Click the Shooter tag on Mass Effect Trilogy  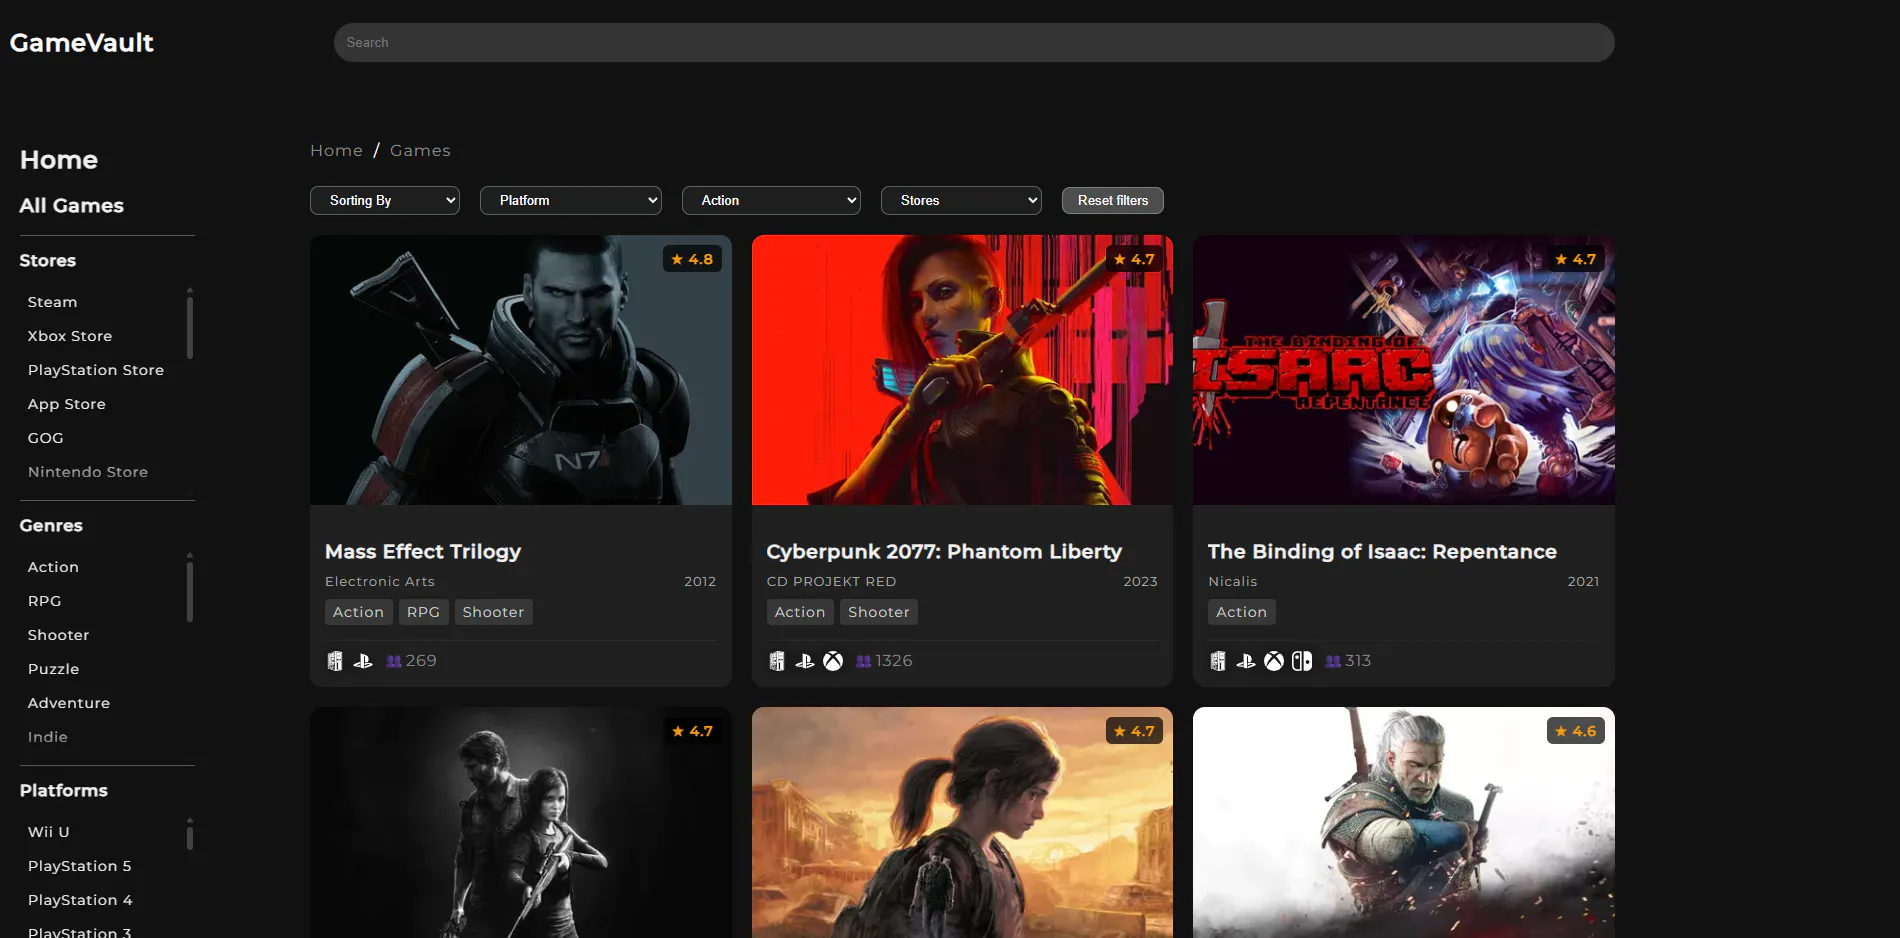tap(493, 612)
